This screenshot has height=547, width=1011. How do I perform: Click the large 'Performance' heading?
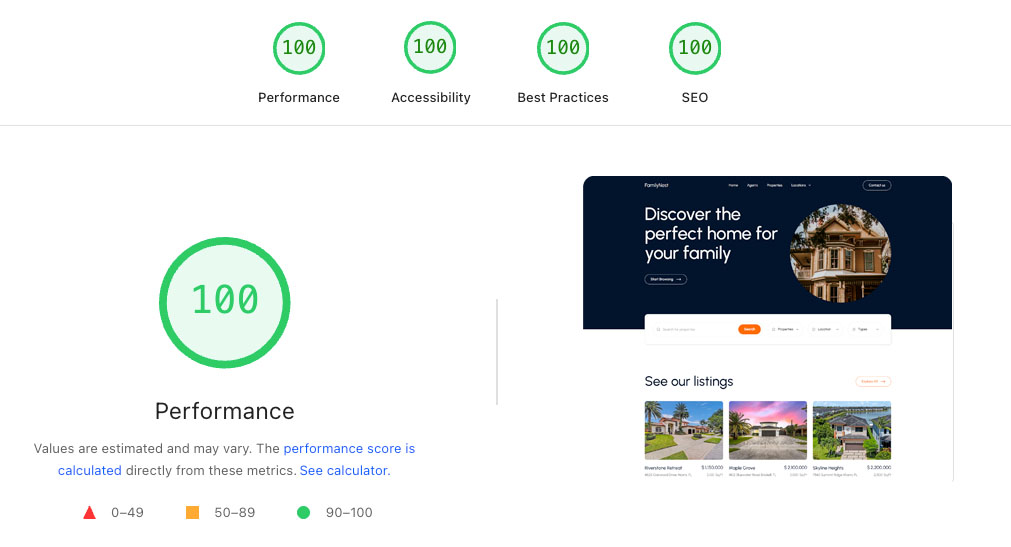pos(224,412)
